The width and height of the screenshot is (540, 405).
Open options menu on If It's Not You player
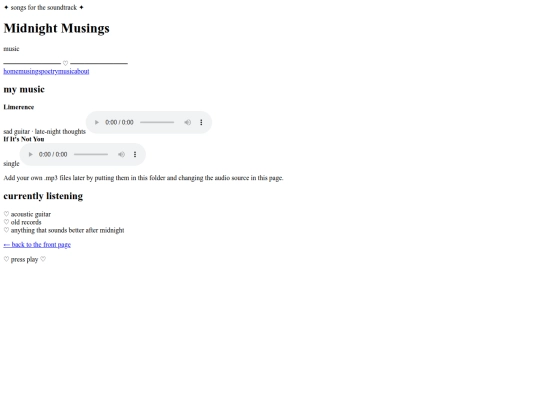coord(135,154)
